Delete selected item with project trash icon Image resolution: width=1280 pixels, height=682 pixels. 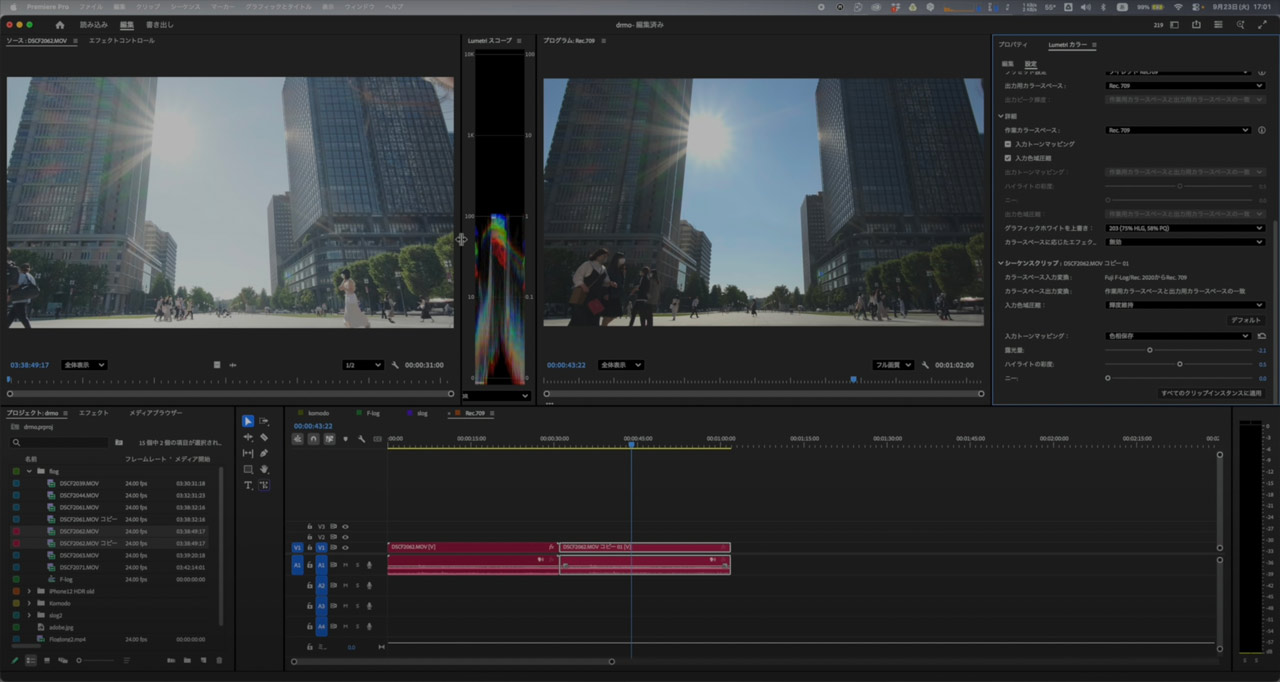pos(219,660)
